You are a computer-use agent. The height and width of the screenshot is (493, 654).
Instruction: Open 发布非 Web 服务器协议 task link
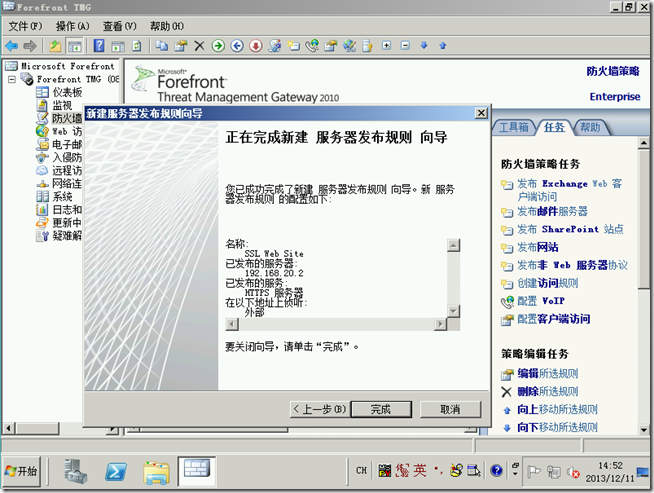(x=572, y=265)
